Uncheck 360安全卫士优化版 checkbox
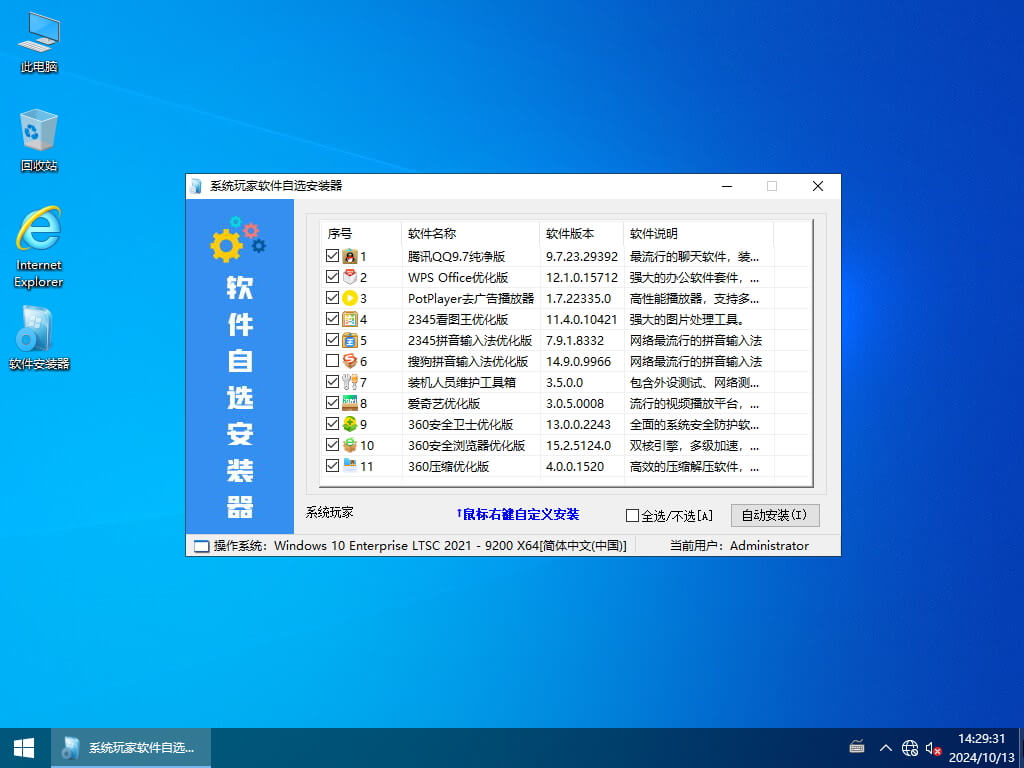The width and height of the screenshot is (1024, 768). tap(332, 424)
